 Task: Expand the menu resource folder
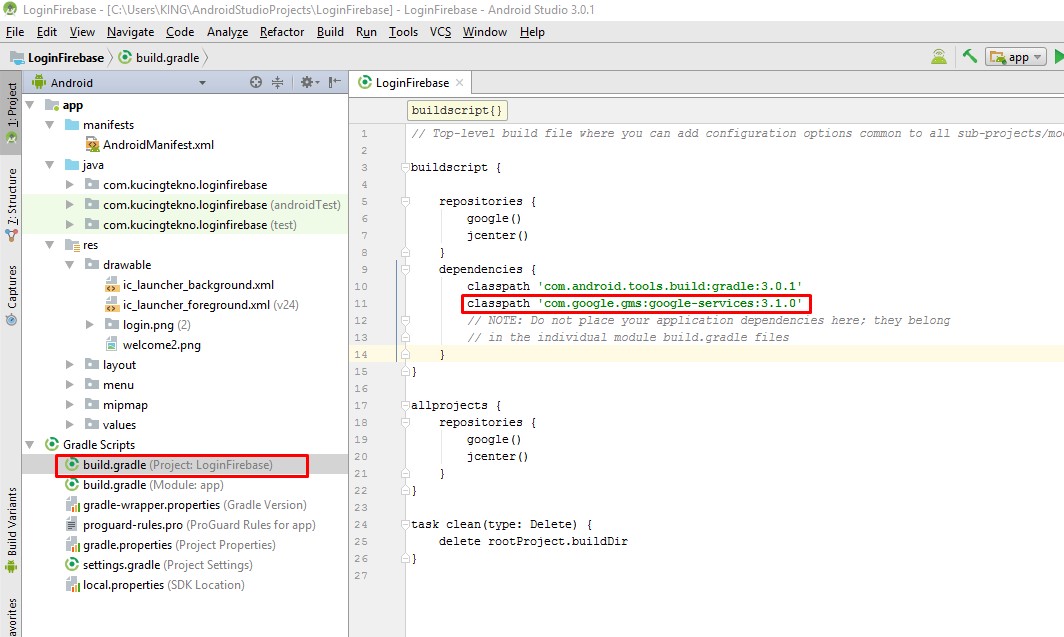pyautogui.click(x=69, y=385)
